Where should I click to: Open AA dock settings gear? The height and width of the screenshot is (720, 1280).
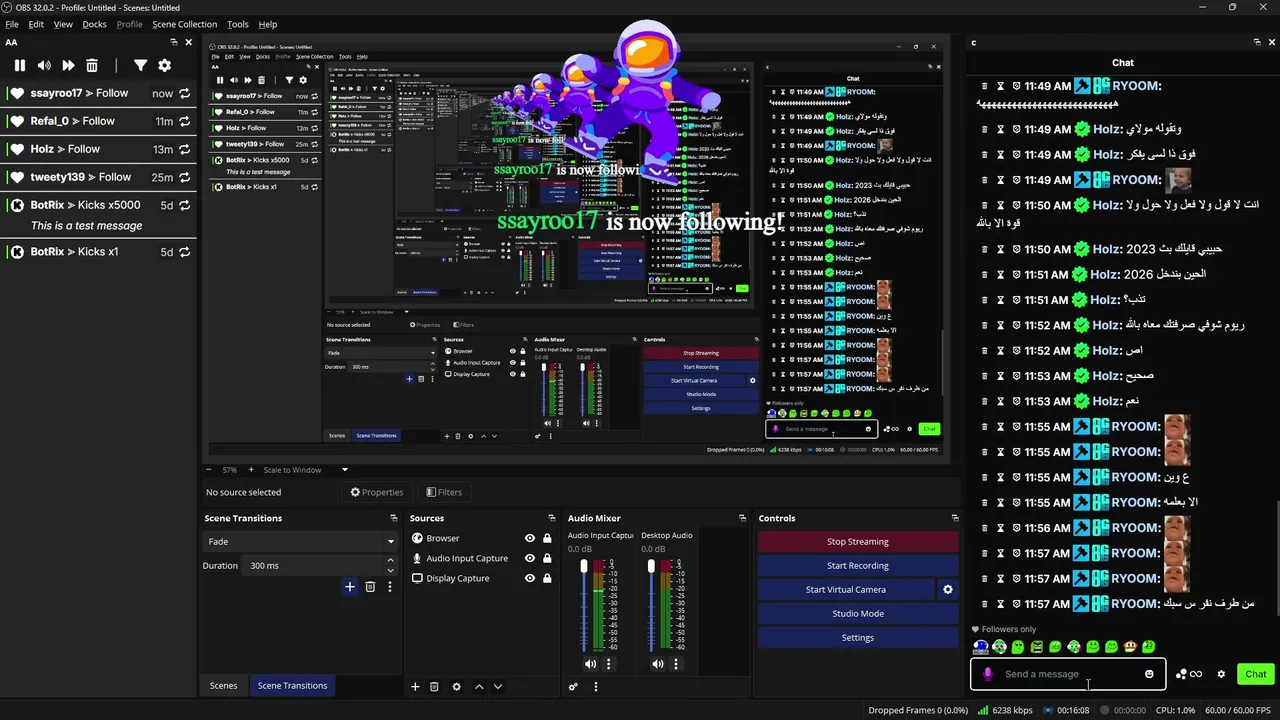[165, 66]
